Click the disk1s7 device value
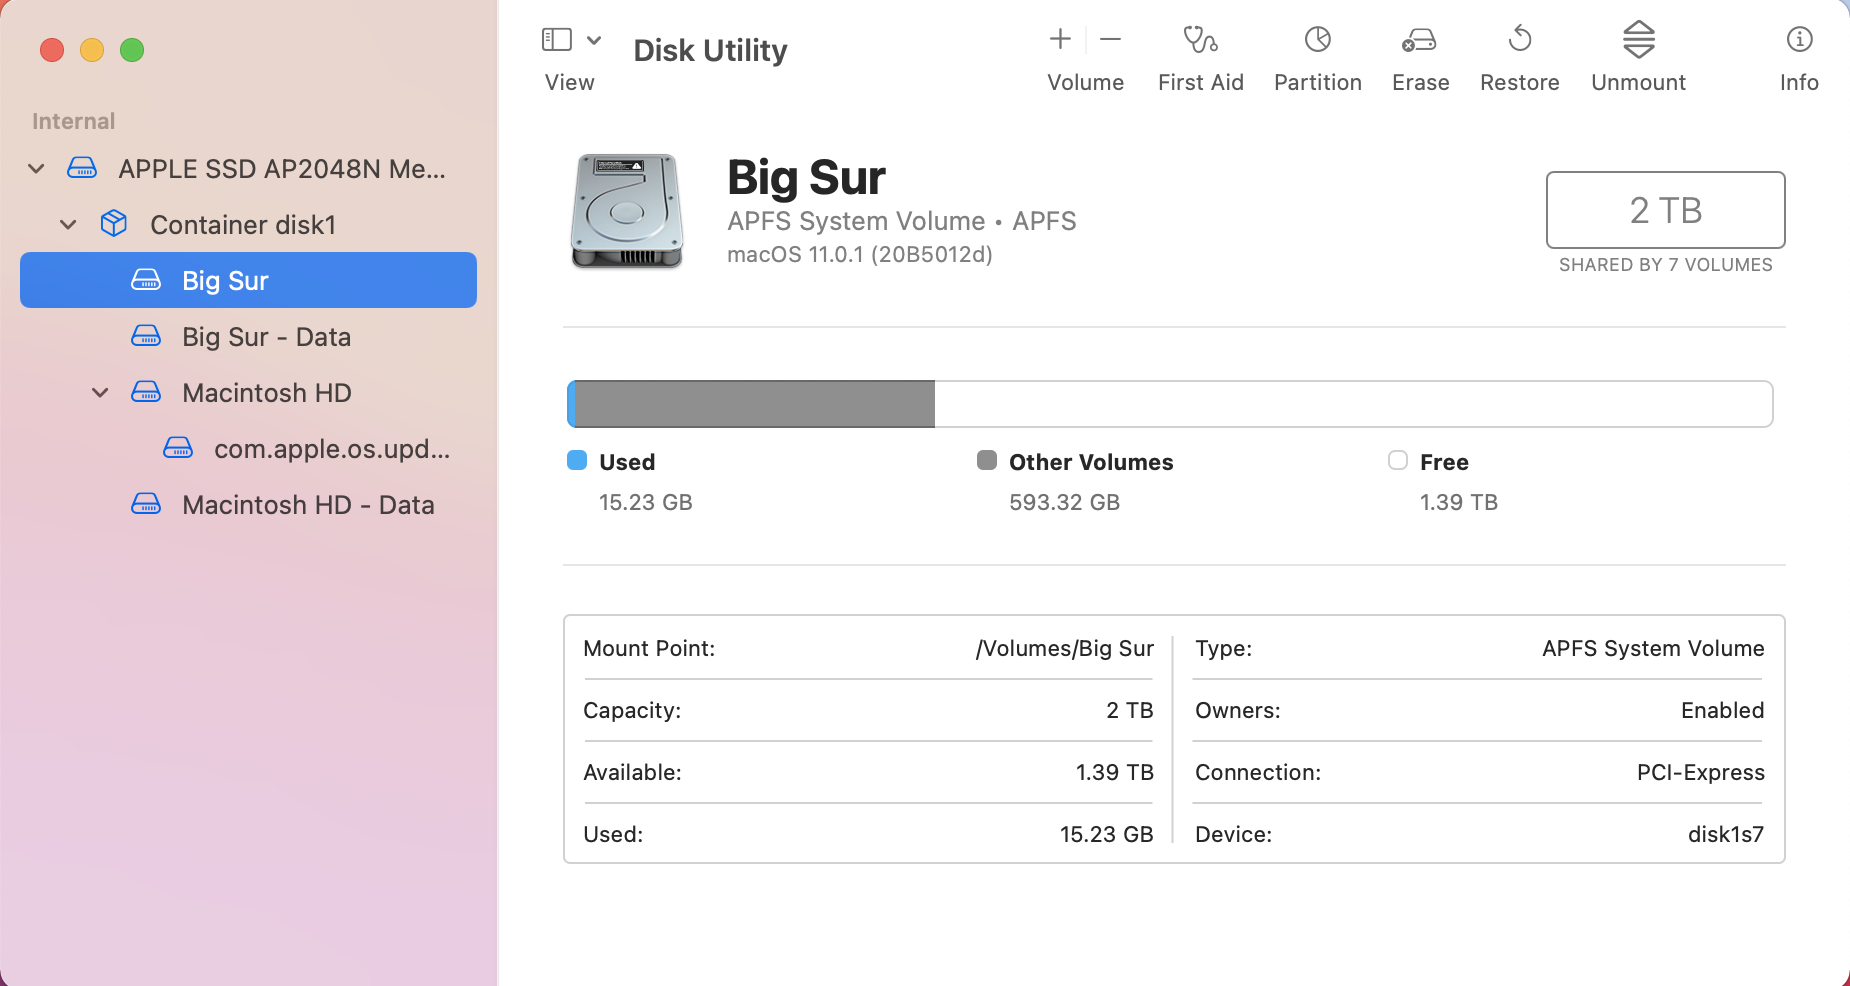 point(1726,835)
